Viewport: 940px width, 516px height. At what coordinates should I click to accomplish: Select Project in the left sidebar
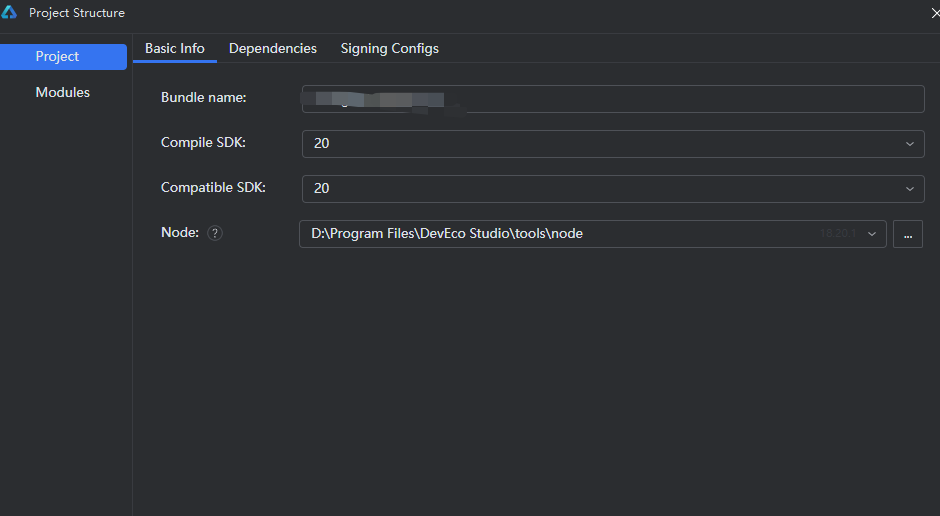pos(58,57)
